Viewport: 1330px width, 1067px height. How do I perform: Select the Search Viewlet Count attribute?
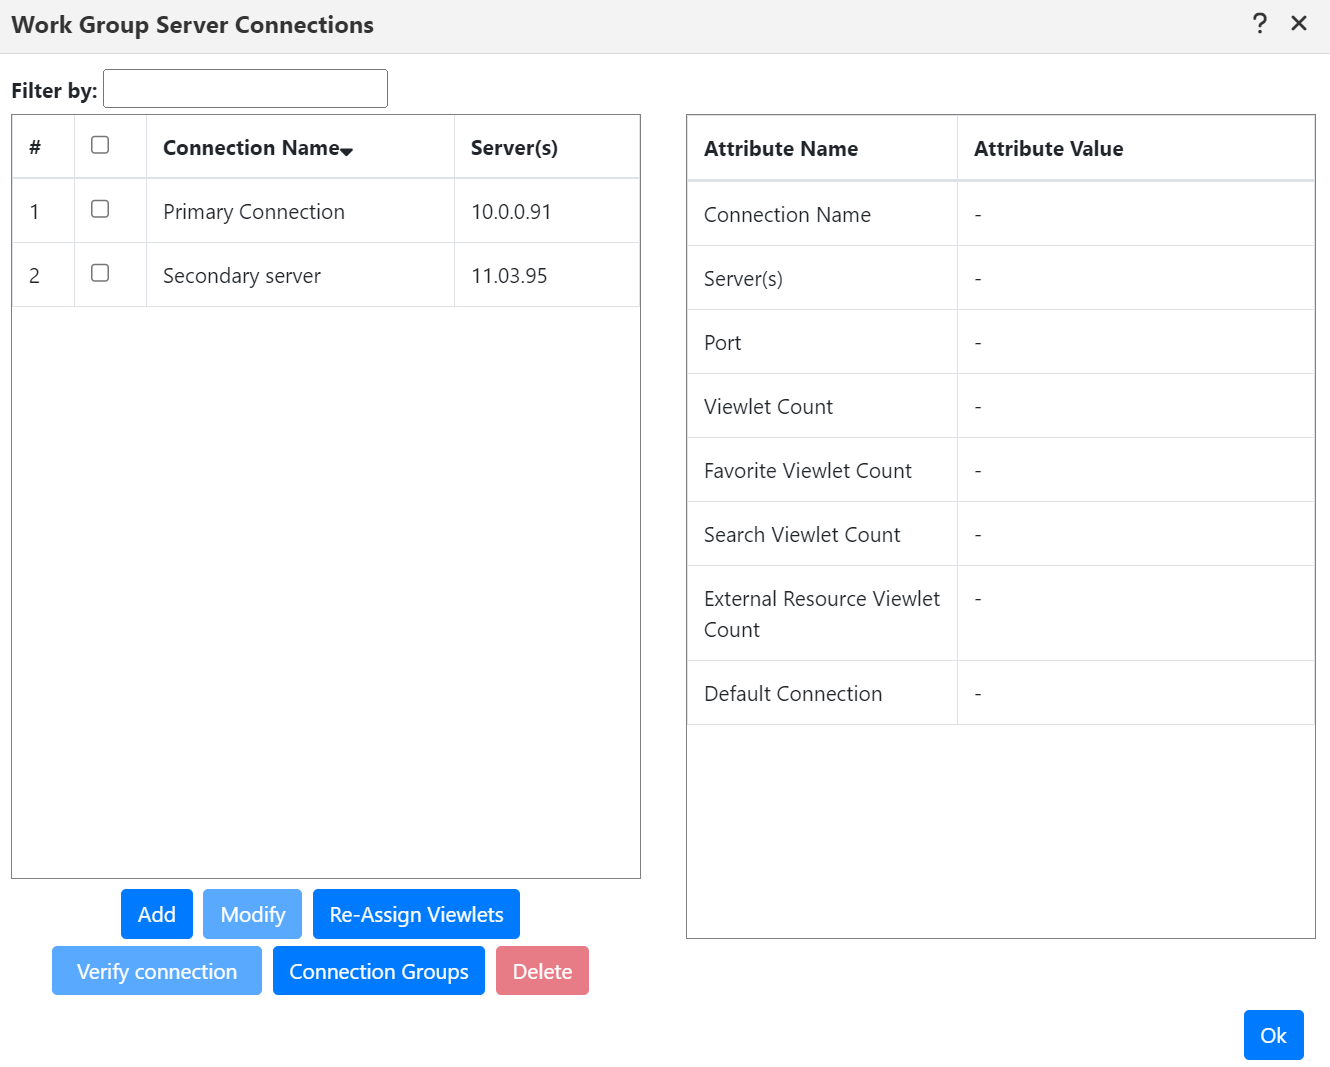click(1001, 534)
